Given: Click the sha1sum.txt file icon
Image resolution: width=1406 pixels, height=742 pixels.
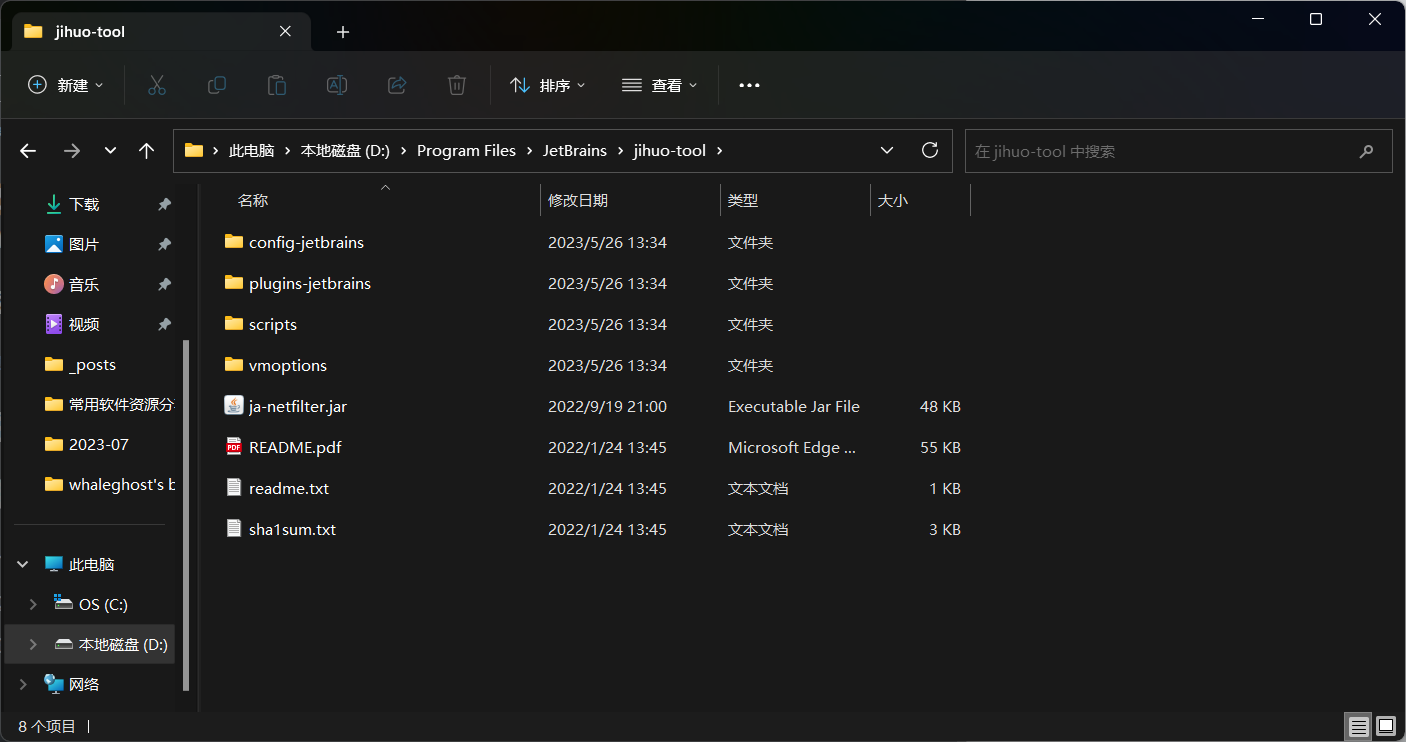Looking at the screenshot, I should click(234, 528).
